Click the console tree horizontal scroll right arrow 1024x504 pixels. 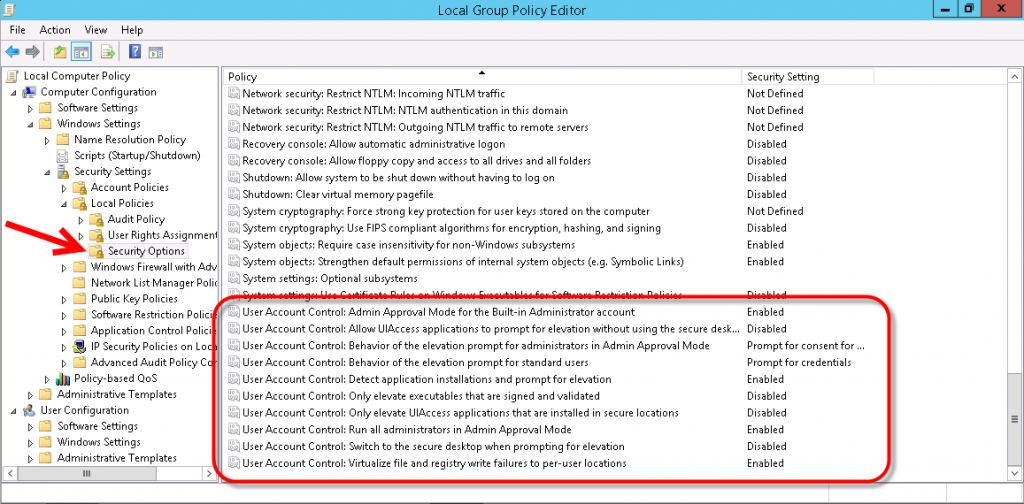[211, 474]
